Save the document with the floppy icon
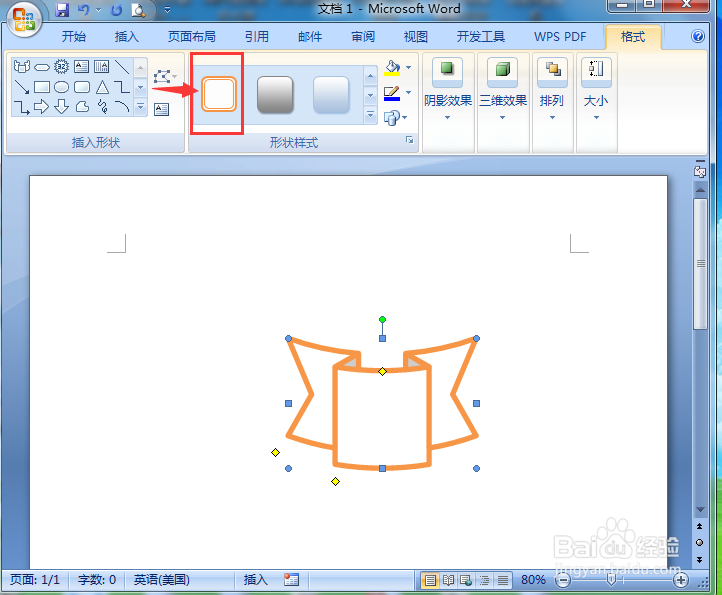The height and width of the screenshot is (595, 722). point(62,10)
